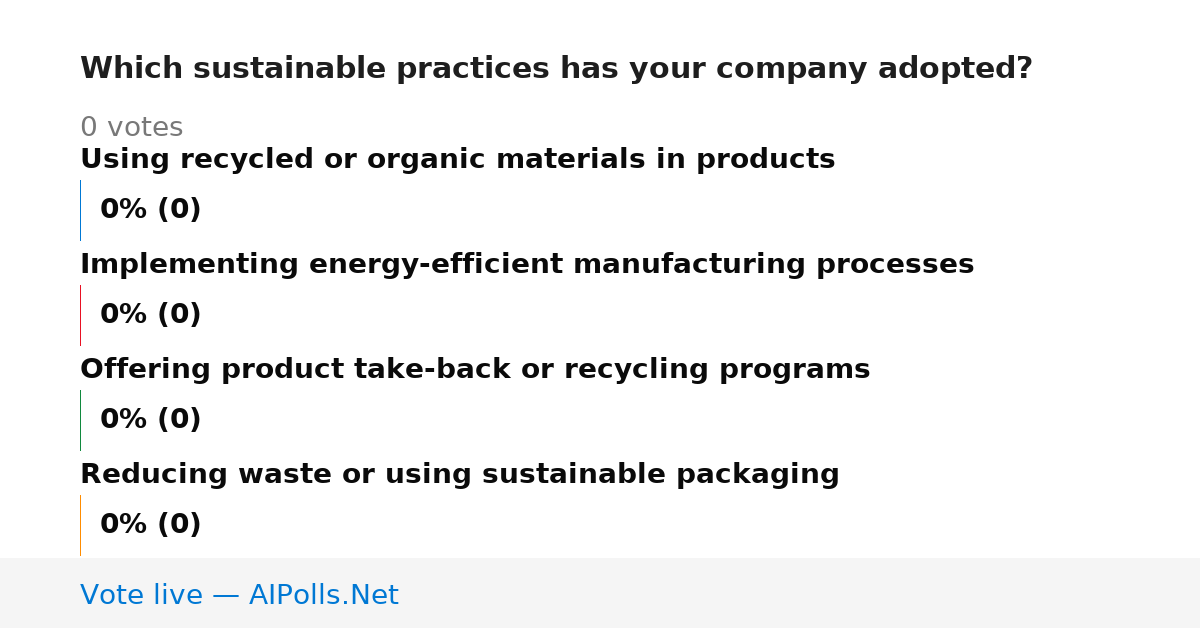Click the words Vote live in footer

coord(141,595)
